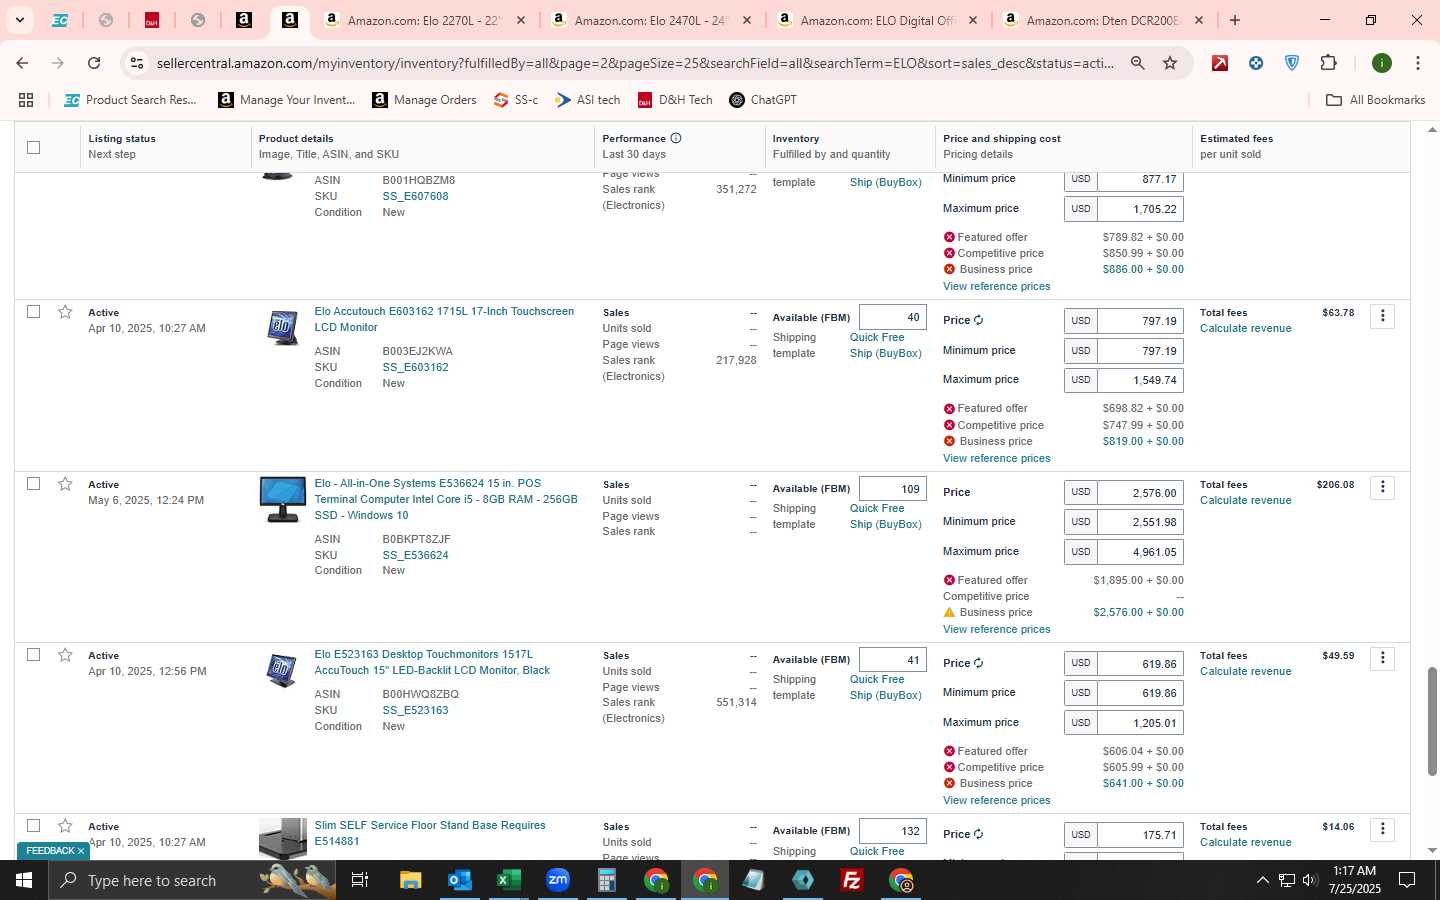
Task: Star the Elo Accutouch E603162 listing
Action: 65,312
